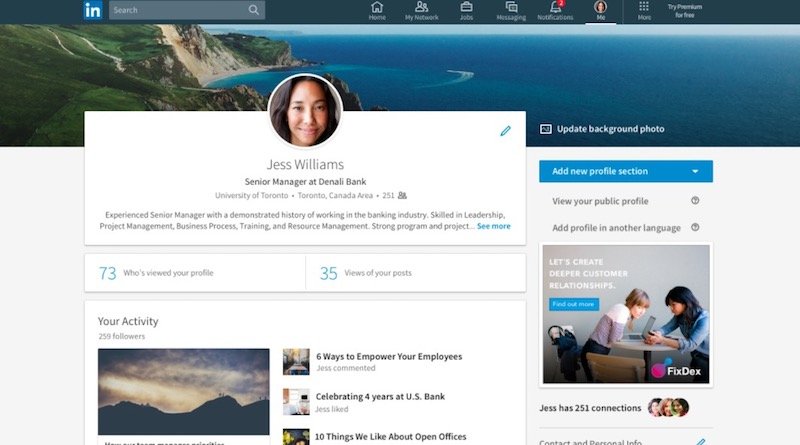Click View your public profile
This screenshot has width=800, height=445.
pyautogui.click(x=600, y=201)
